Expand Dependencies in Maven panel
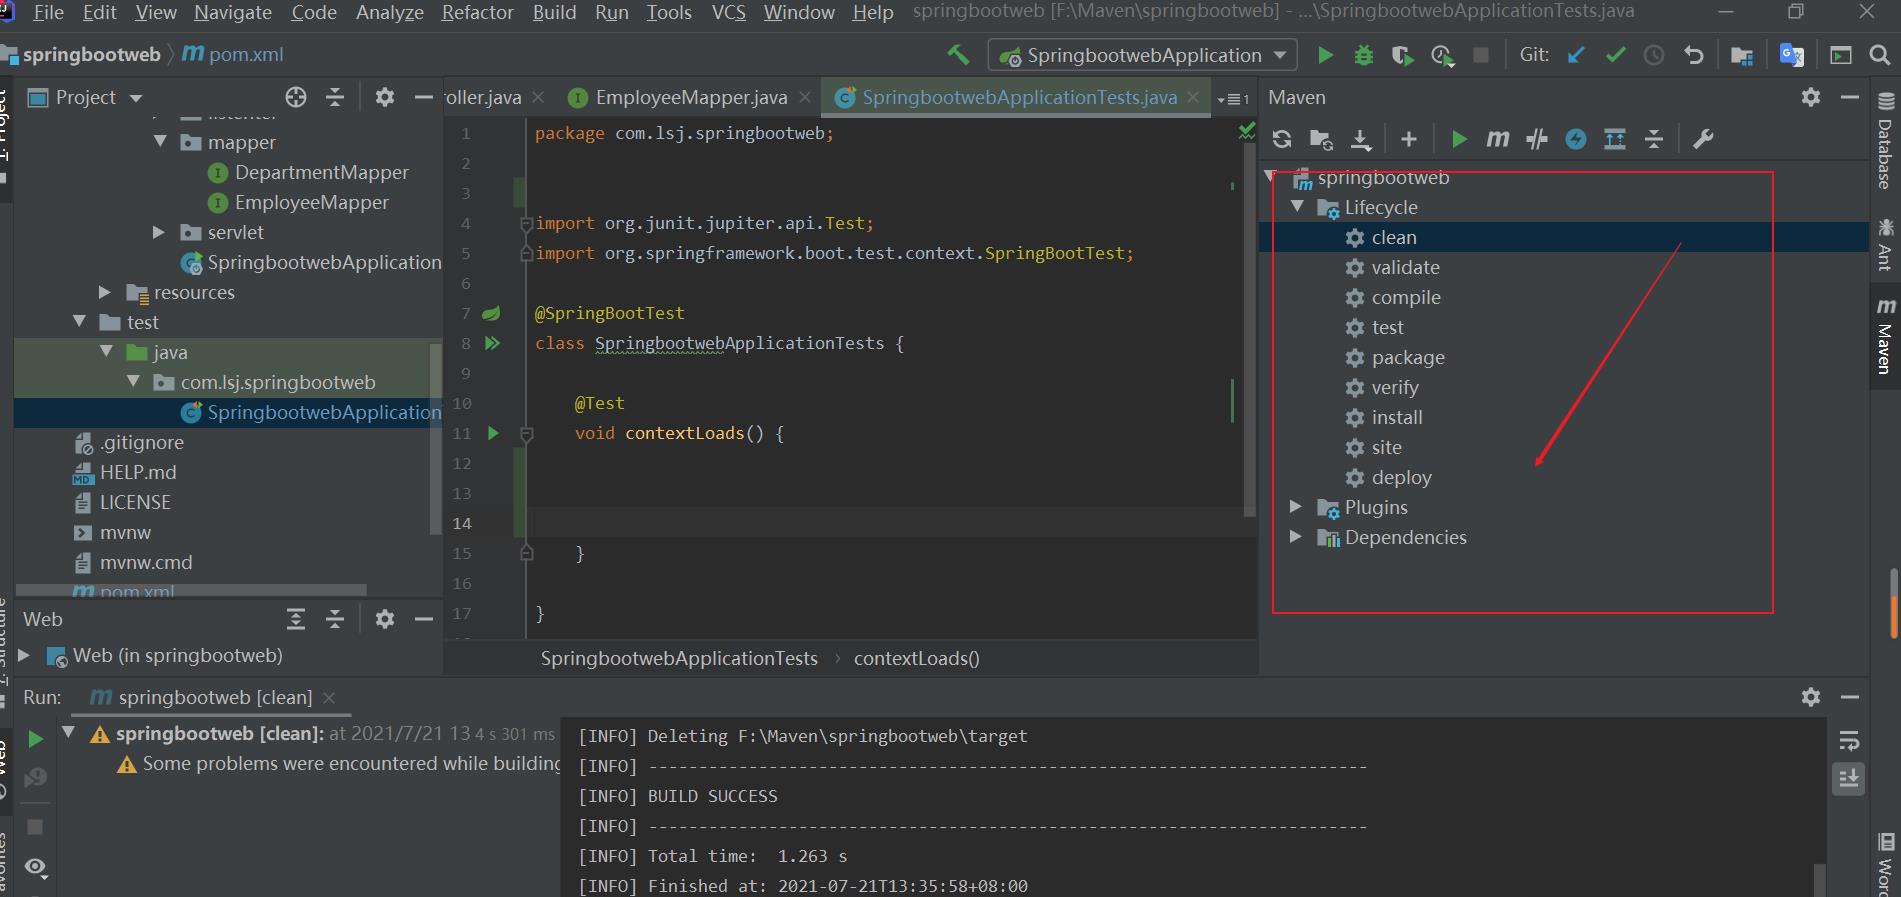The image size is (1901, 897). pos(1296,537)
